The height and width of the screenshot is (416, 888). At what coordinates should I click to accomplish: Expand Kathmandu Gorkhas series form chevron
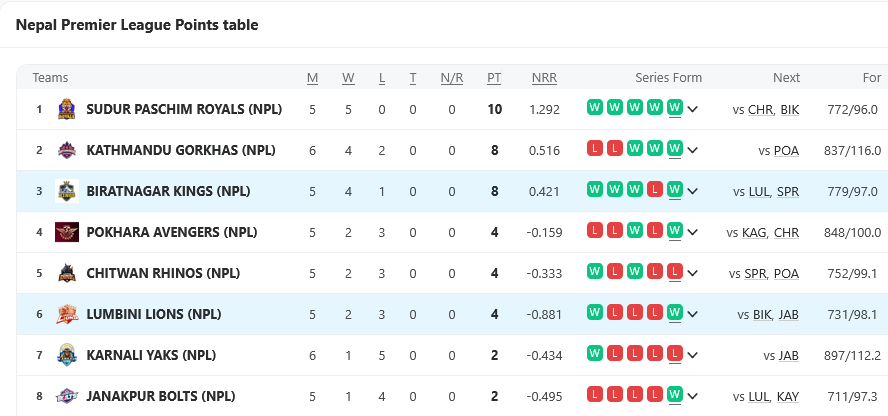[692, 150]
